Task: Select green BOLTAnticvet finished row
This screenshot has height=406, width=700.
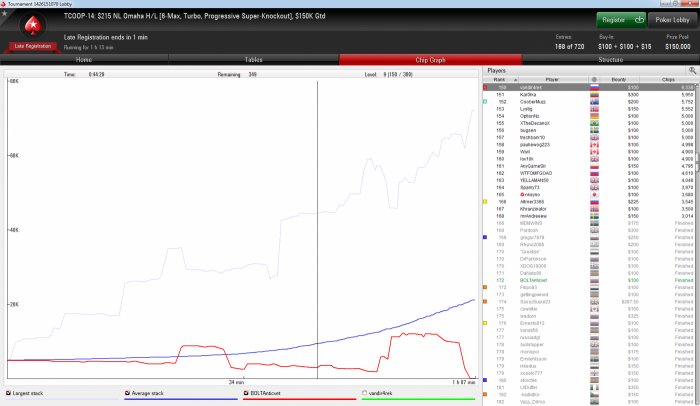Action: (x=589, y=280)
